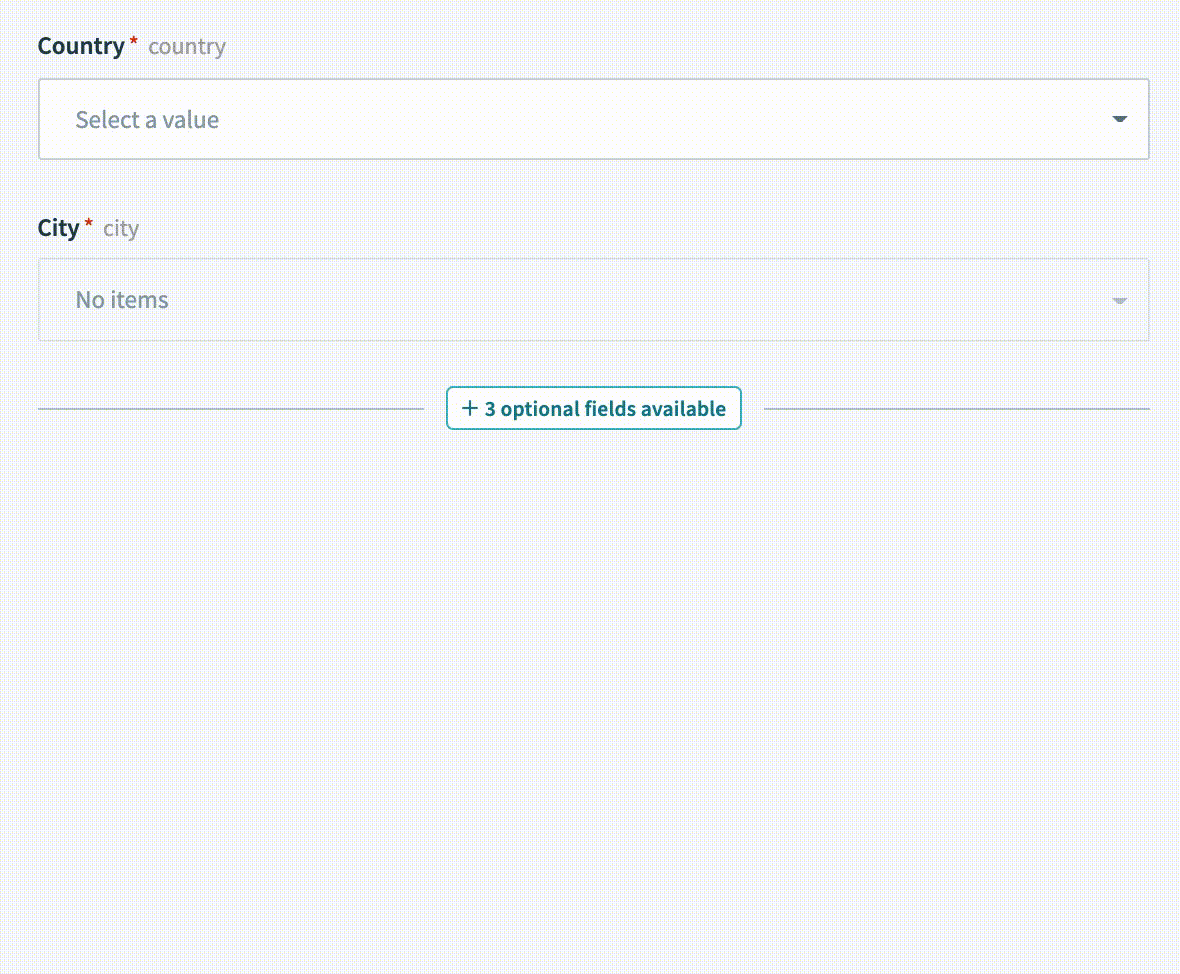Open the Country select box

click(x=593, y=119)
